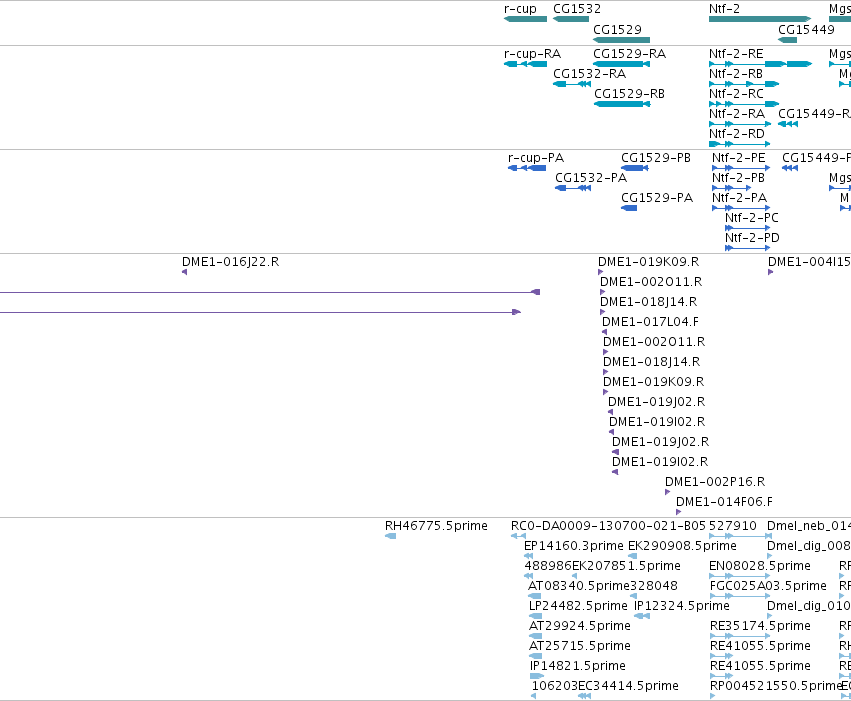
Task: Select the EP14160.3prime EST label
Action: coord(574,546)
